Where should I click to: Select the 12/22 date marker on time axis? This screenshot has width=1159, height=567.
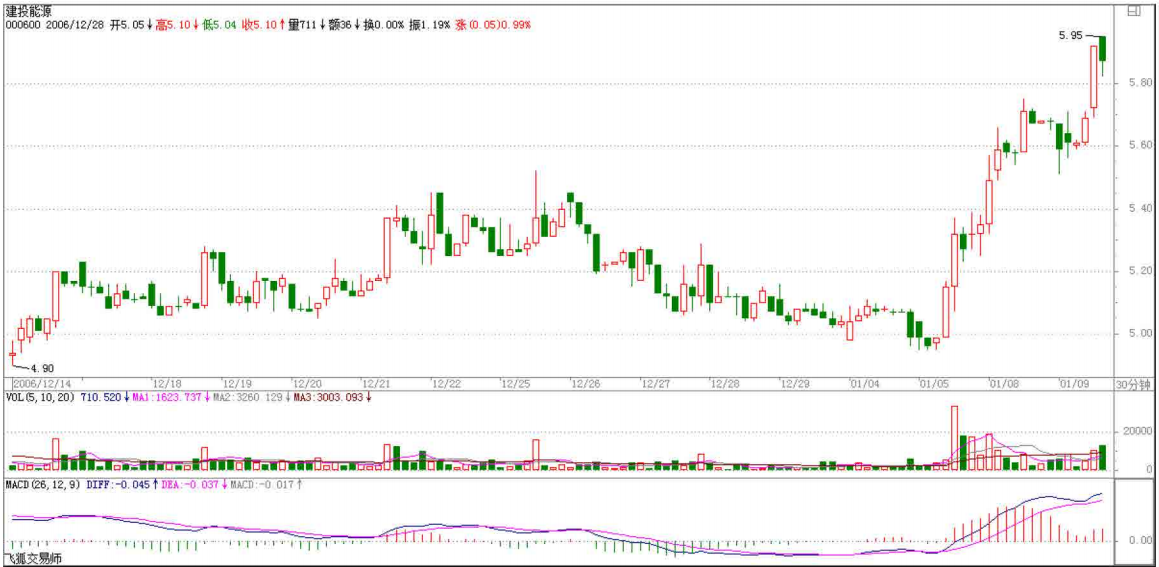[445, 383]
